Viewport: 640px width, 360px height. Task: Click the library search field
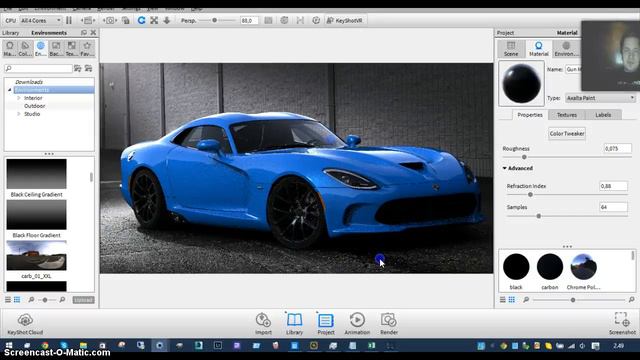tap(38, 68)
